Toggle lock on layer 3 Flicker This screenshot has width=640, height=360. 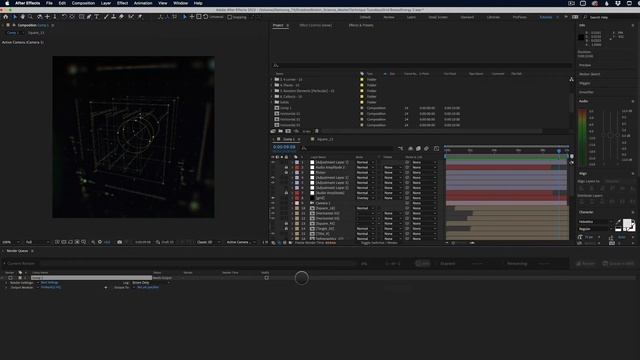[x=286, y=173]
